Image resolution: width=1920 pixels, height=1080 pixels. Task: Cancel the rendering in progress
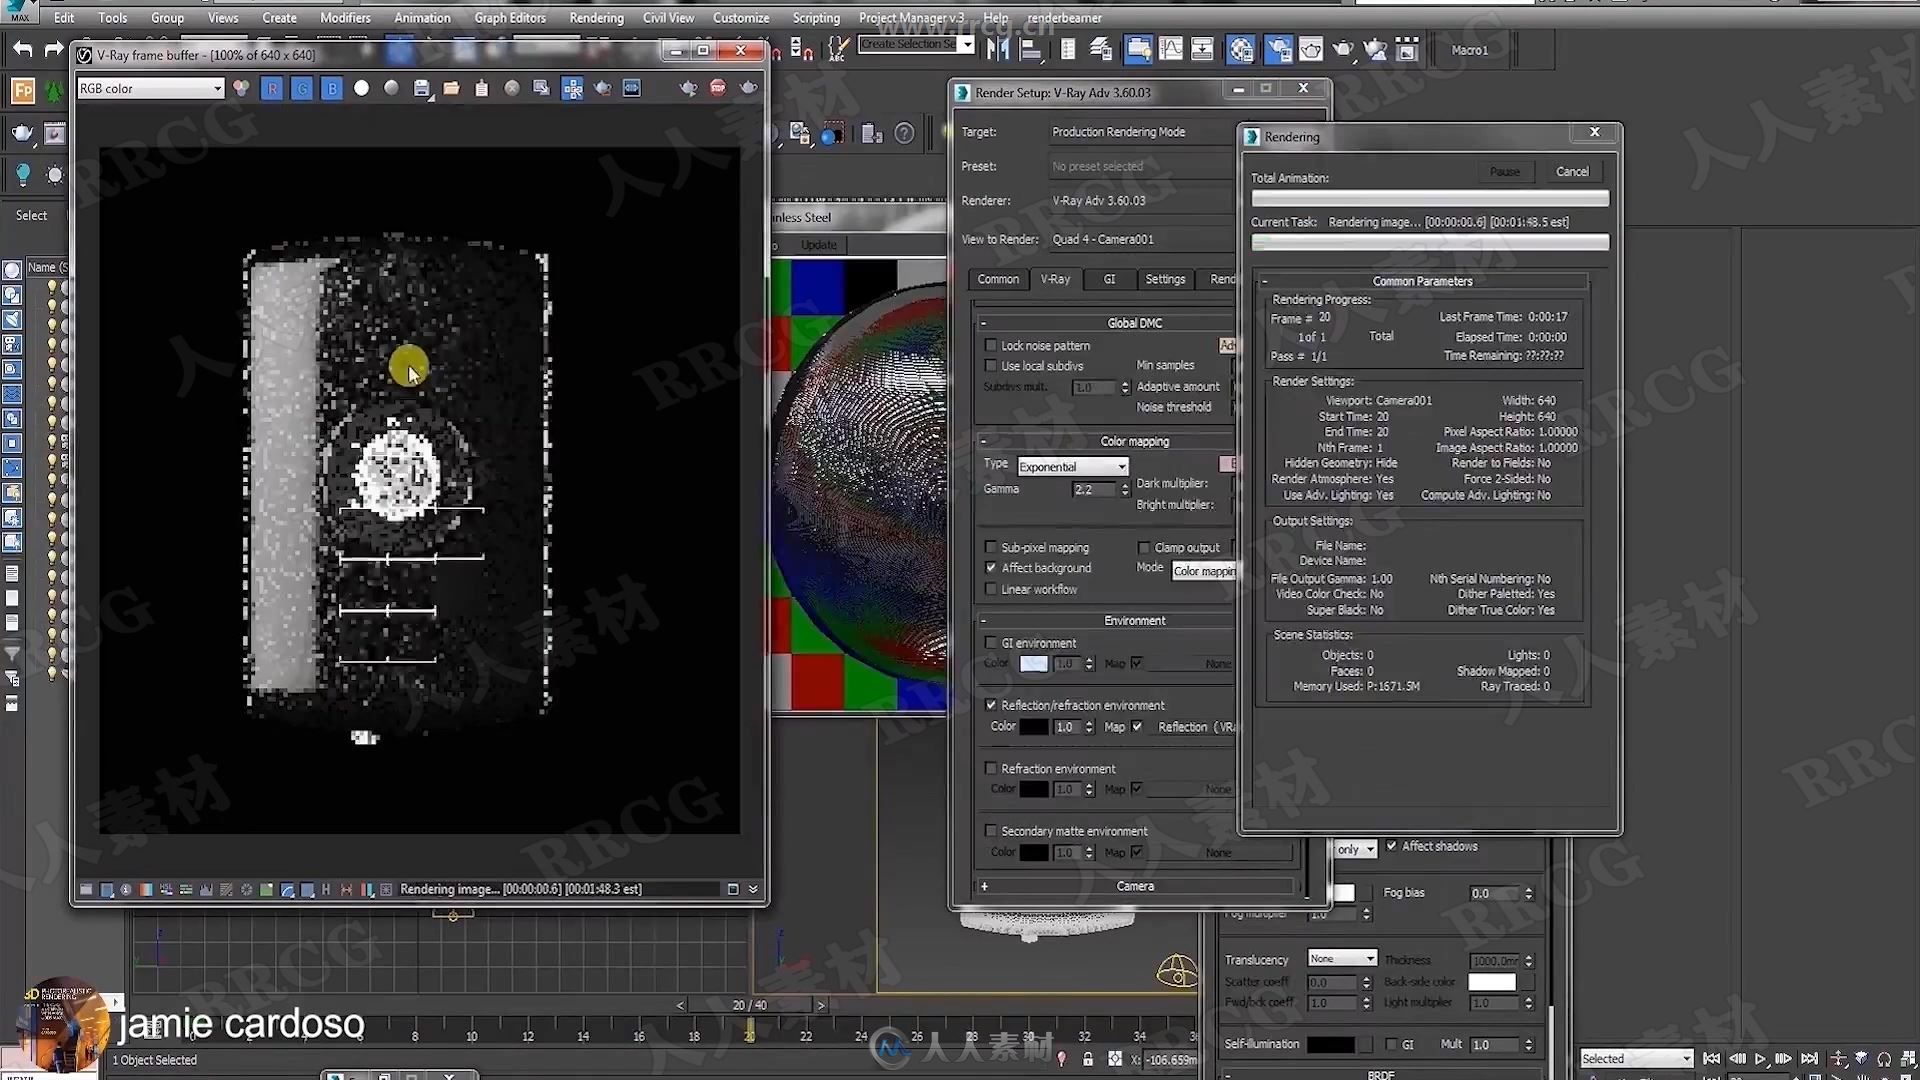1572,172
